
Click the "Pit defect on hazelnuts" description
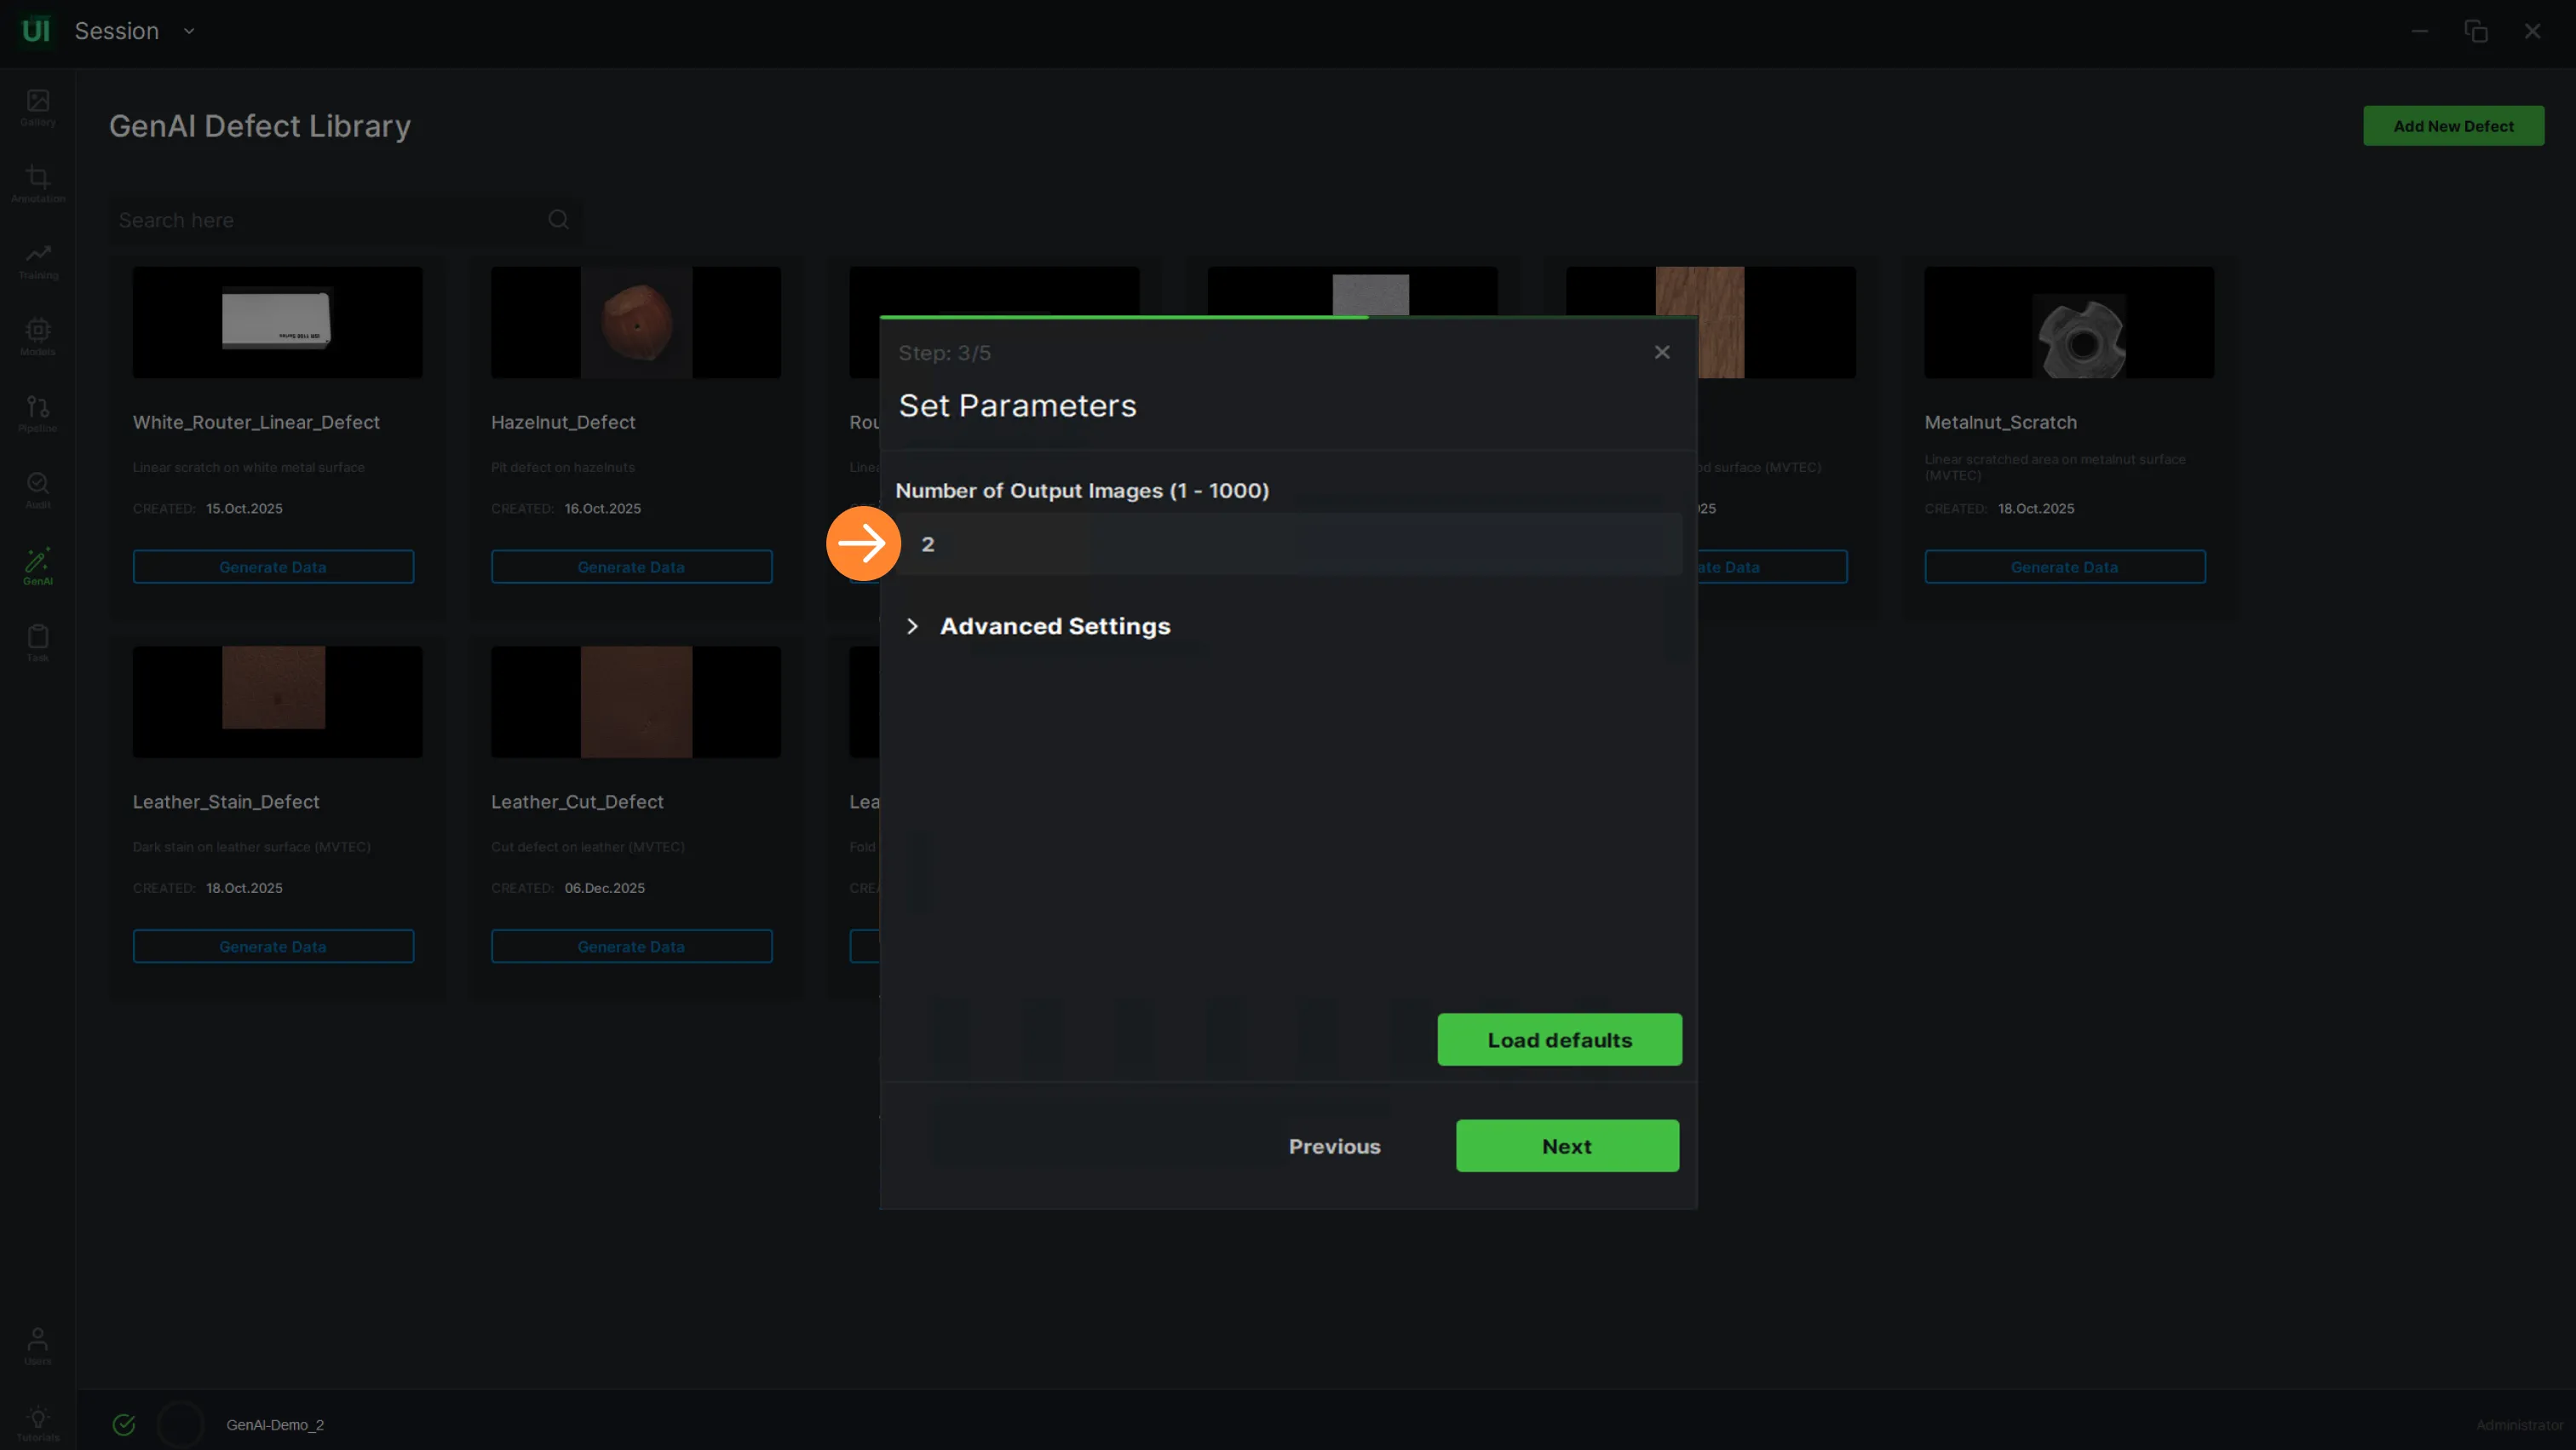point(563,467)
